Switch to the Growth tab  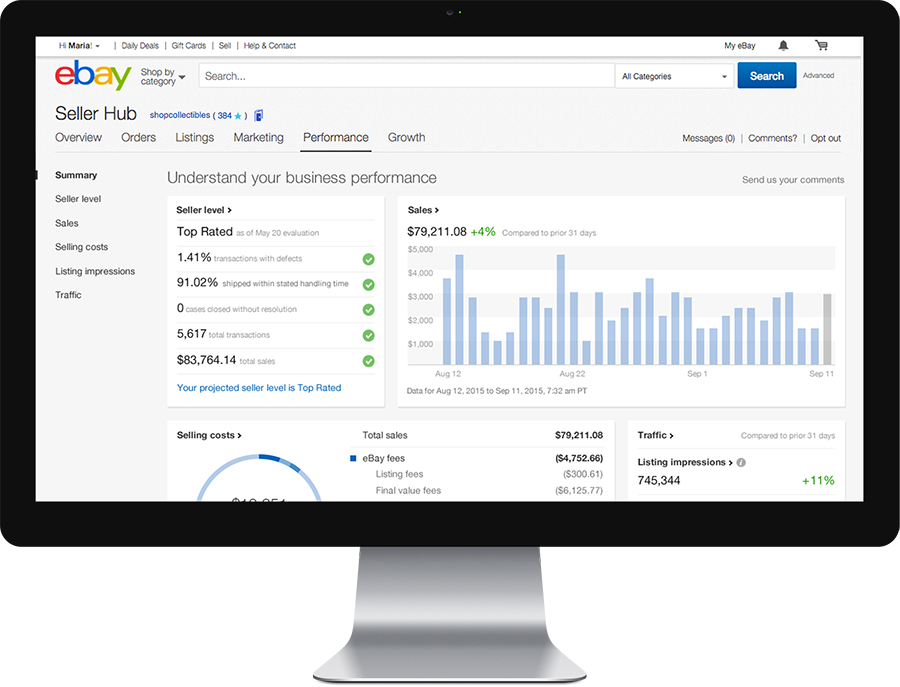[x=406, y=138]
